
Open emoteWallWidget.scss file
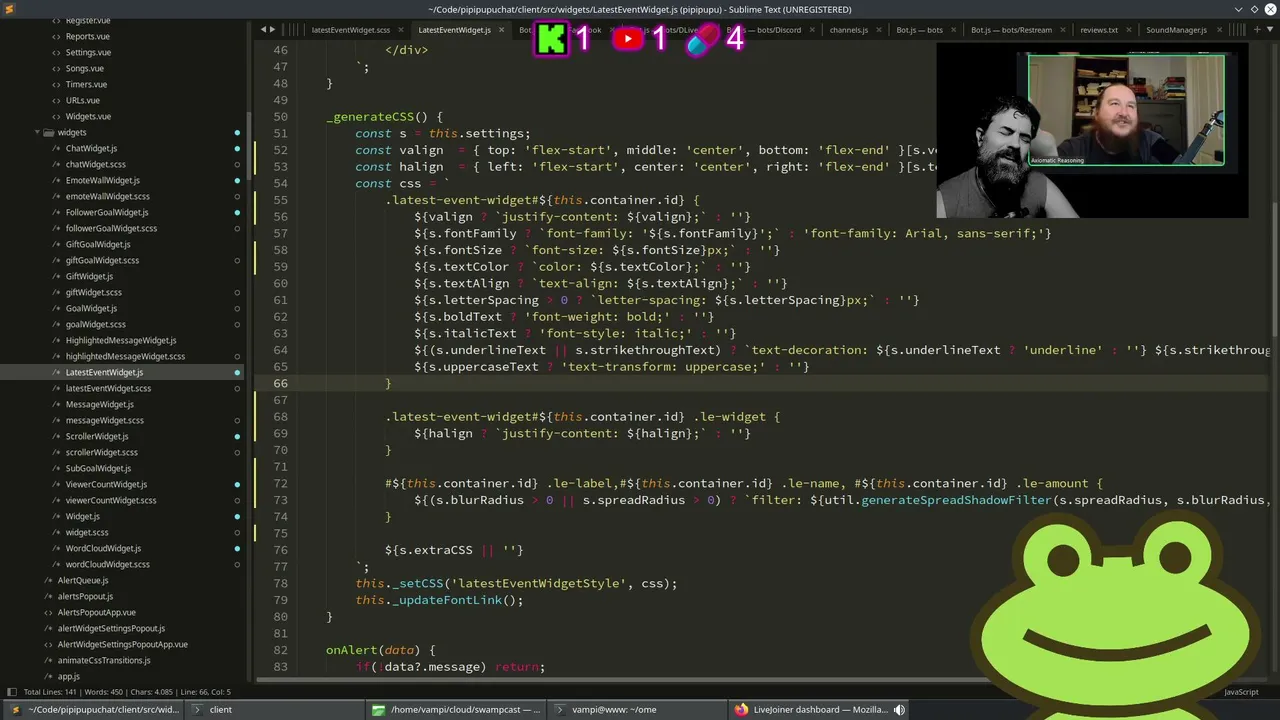[107, 196]
